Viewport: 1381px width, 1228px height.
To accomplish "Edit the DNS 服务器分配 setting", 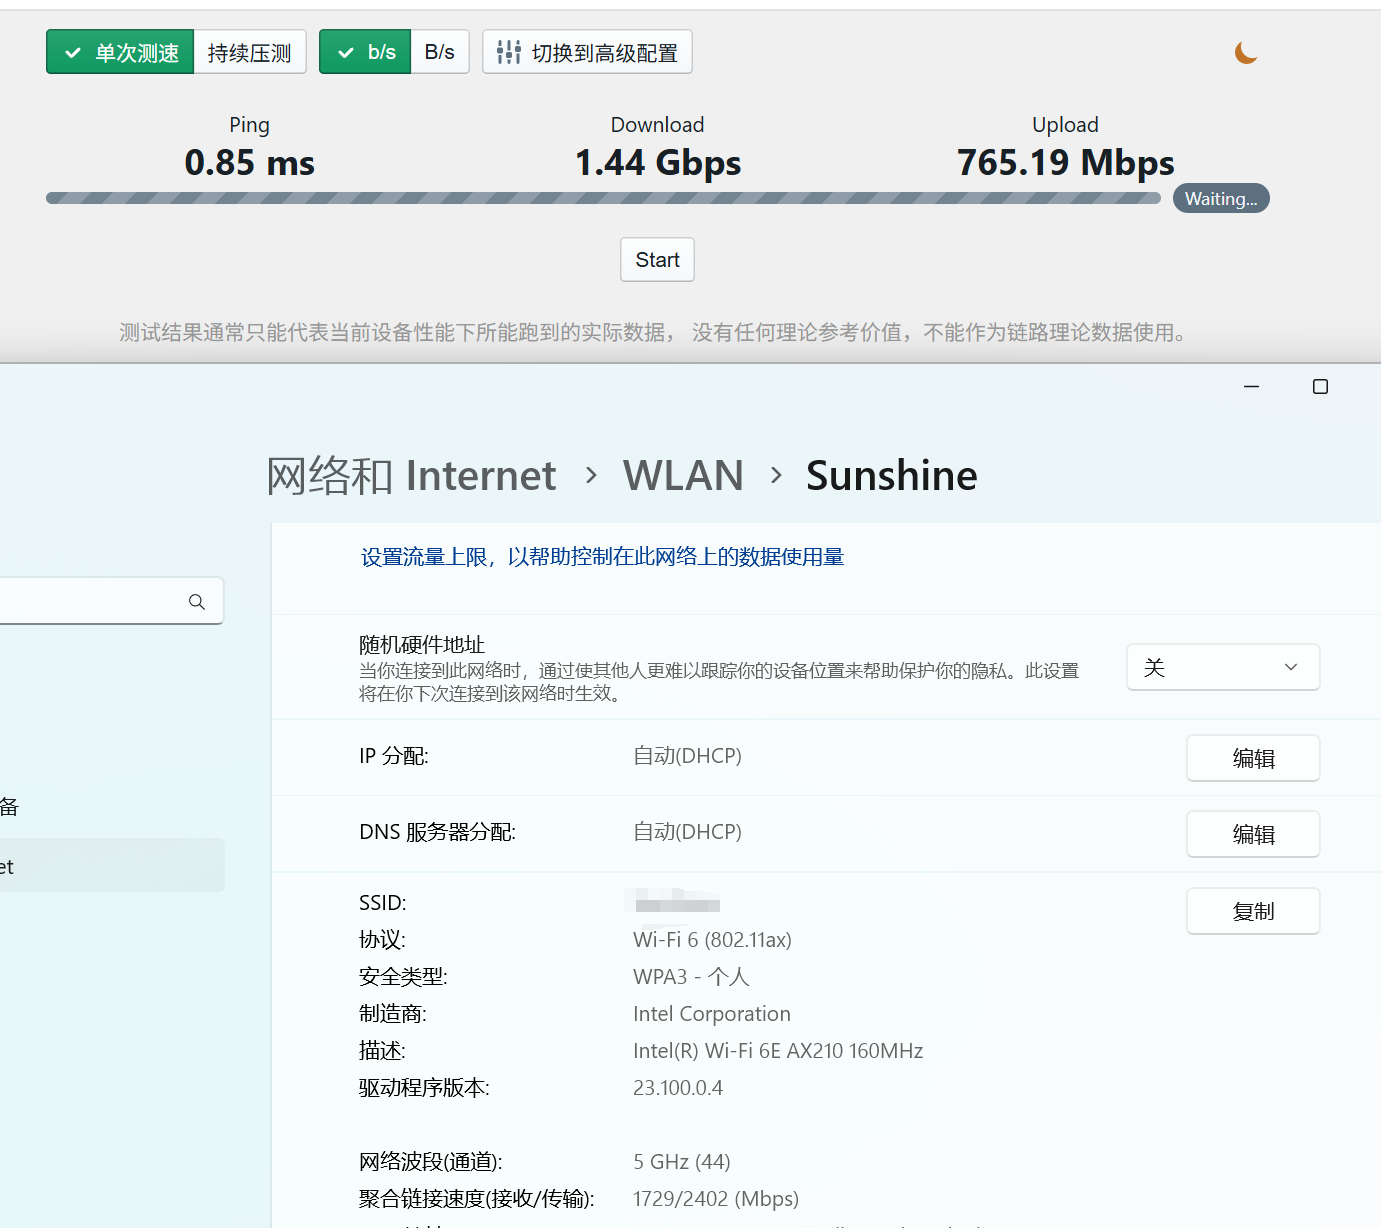I will pyautogui.click(x=1252, y=834).
